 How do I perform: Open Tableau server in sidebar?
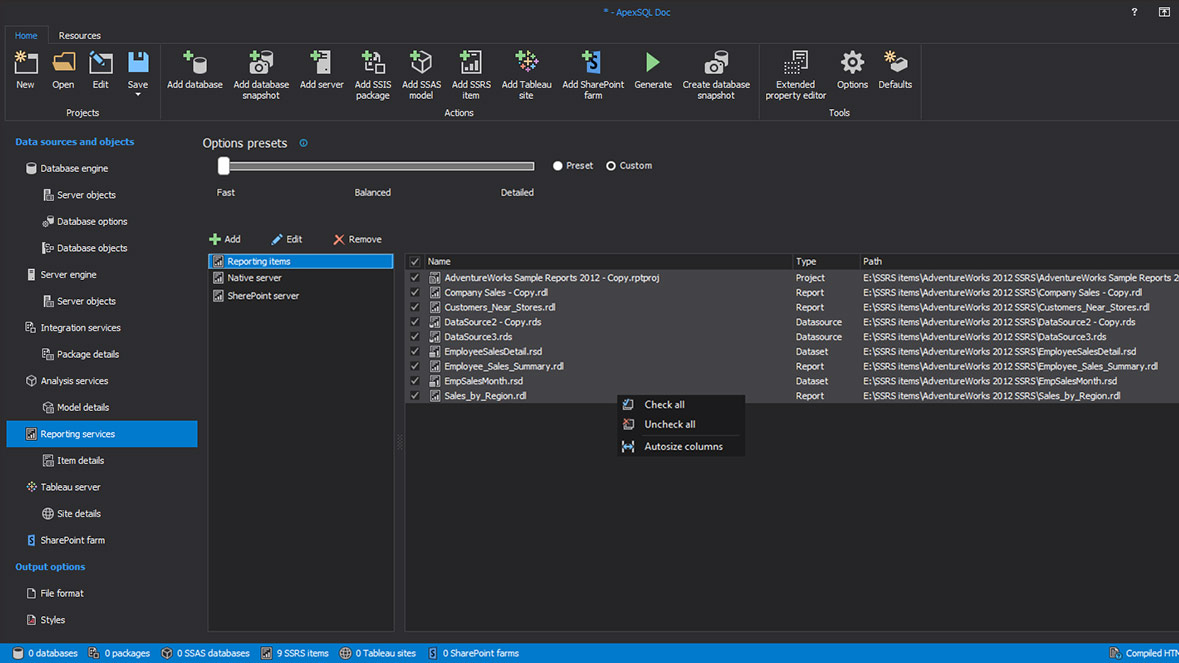(70, 487)
